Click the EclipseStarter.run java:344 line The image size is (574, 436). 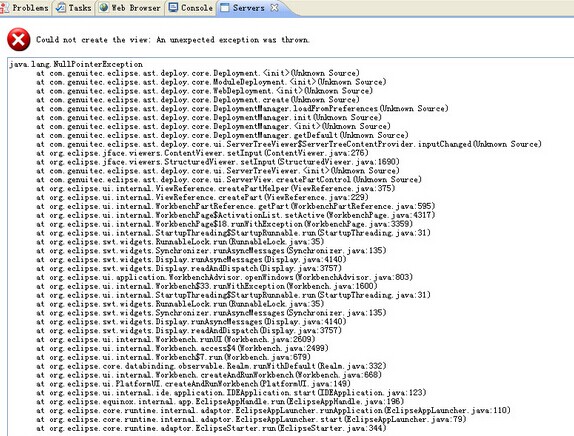pyautogui.click(x=211, y=428)
